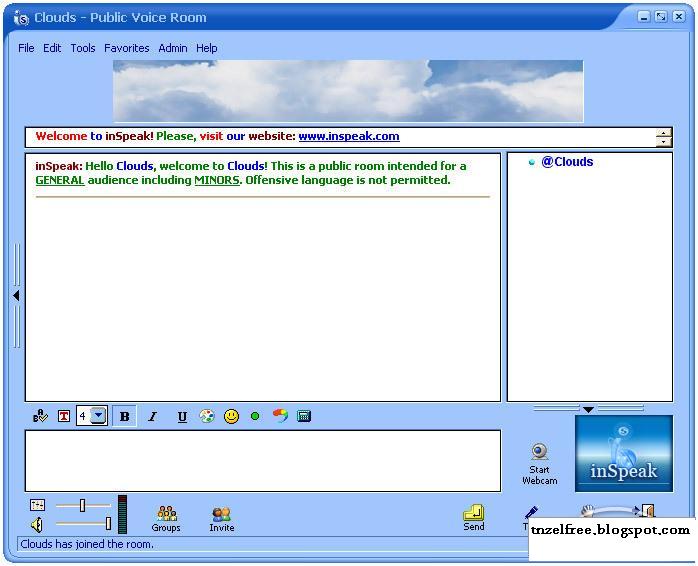The image size is (698, 566).
Task: Open the File menu
Action: coord(26,48)
